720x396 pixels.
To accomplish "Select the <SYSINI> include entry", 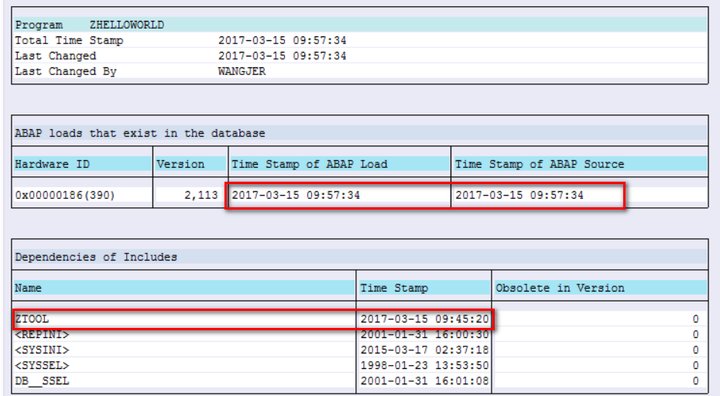I will [x=42, y=350].
